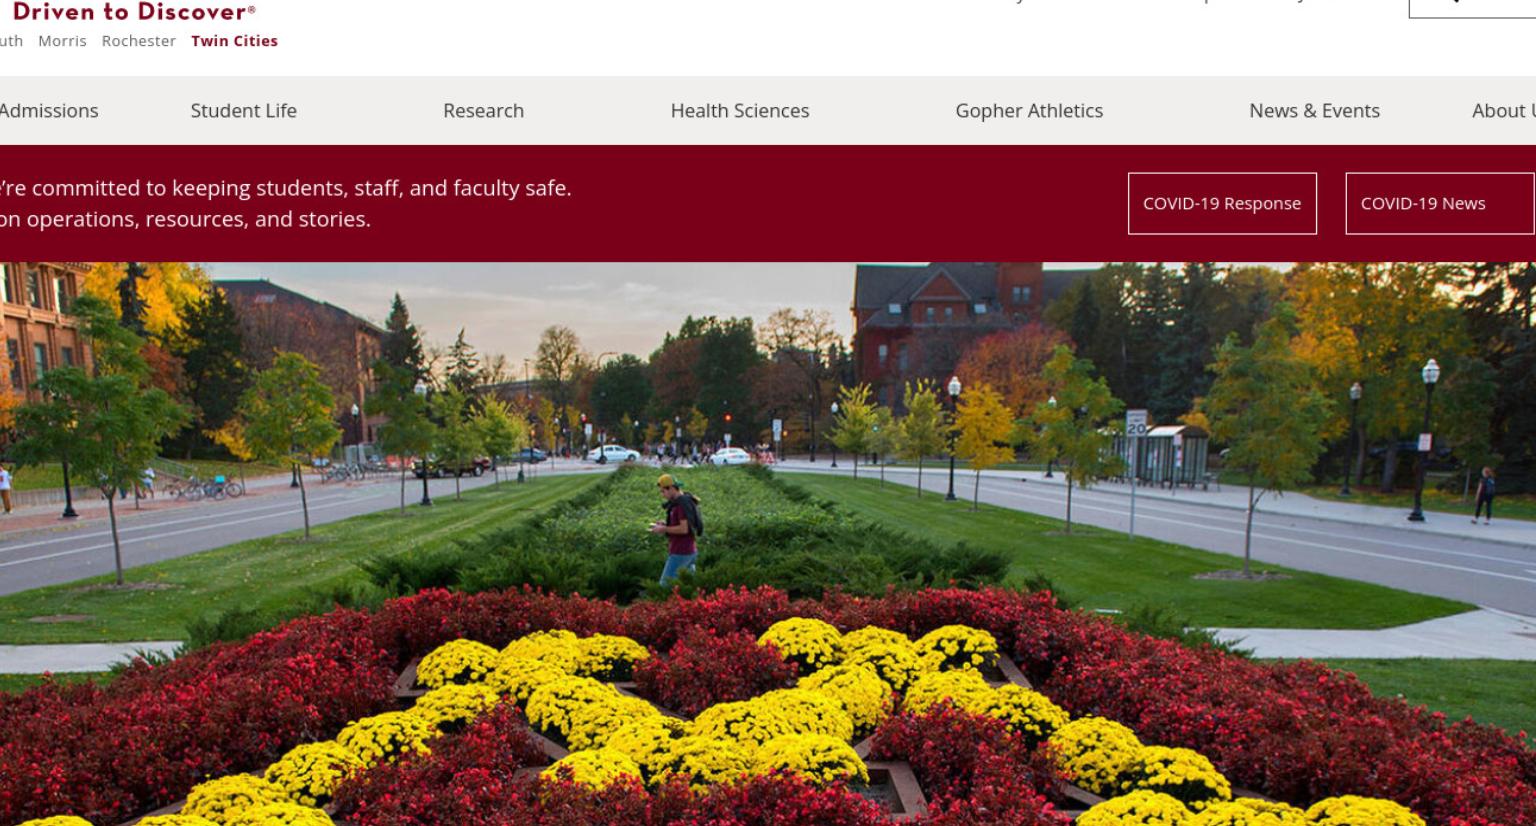Switch to the Morris campus link
This screenshot has width=1536, height=826.
pos(62,41)
